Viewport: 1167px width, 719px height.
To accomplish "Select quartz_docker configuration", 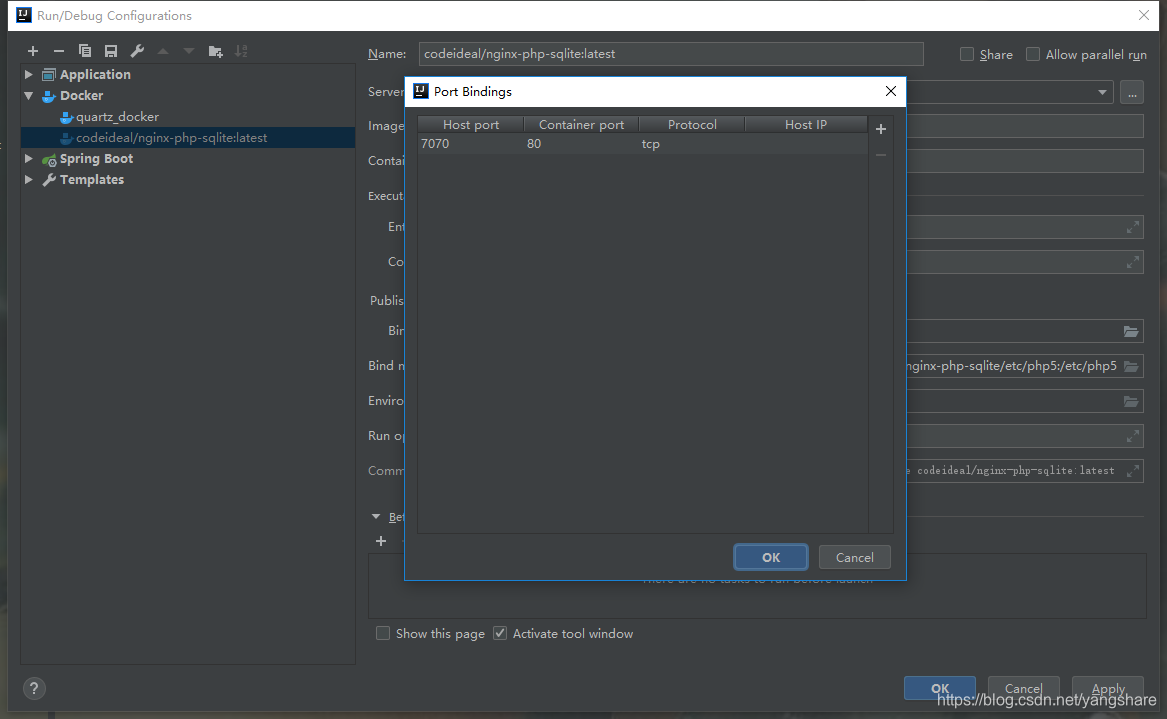I will pos(117,117).
